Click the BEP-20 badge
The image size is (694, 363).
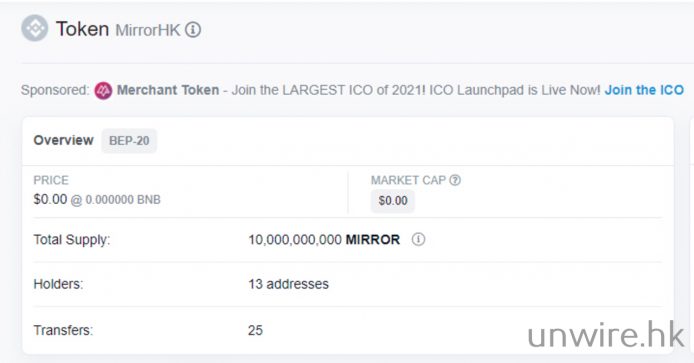coord(129,141)
